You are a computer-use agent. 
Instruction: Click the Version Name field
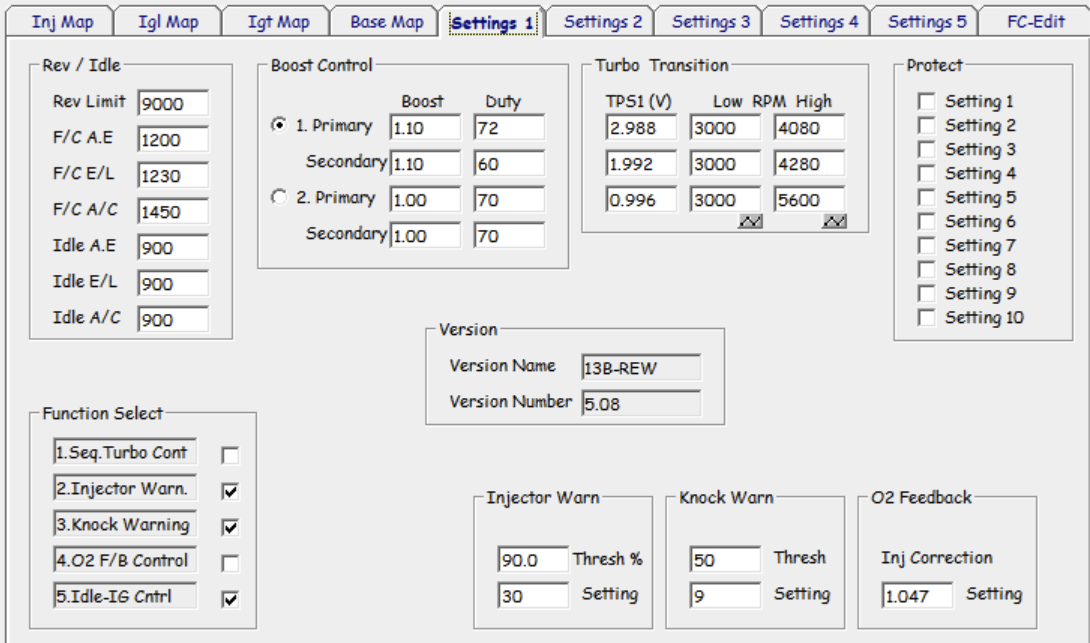click(x=640, y=368)
